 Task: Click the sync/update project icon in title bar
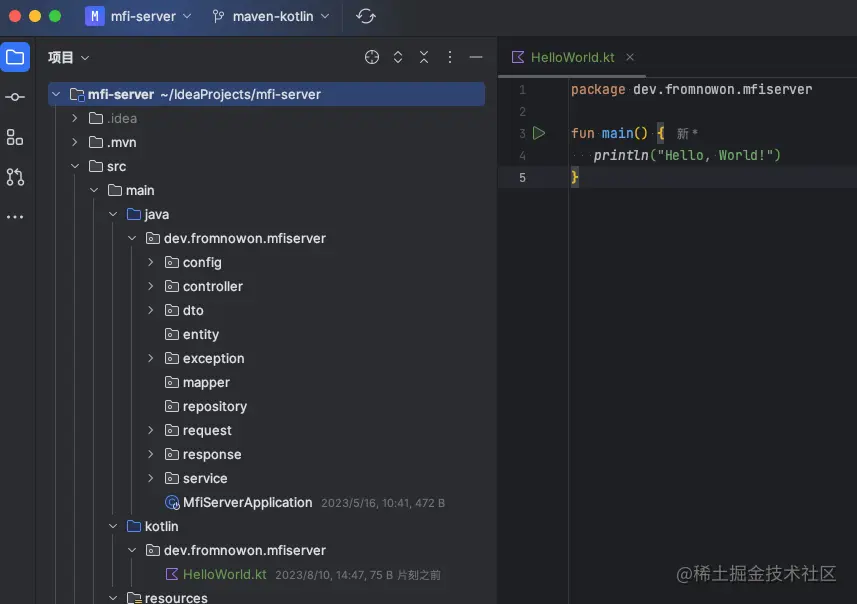pyautogui.click(x=366, y=16)
